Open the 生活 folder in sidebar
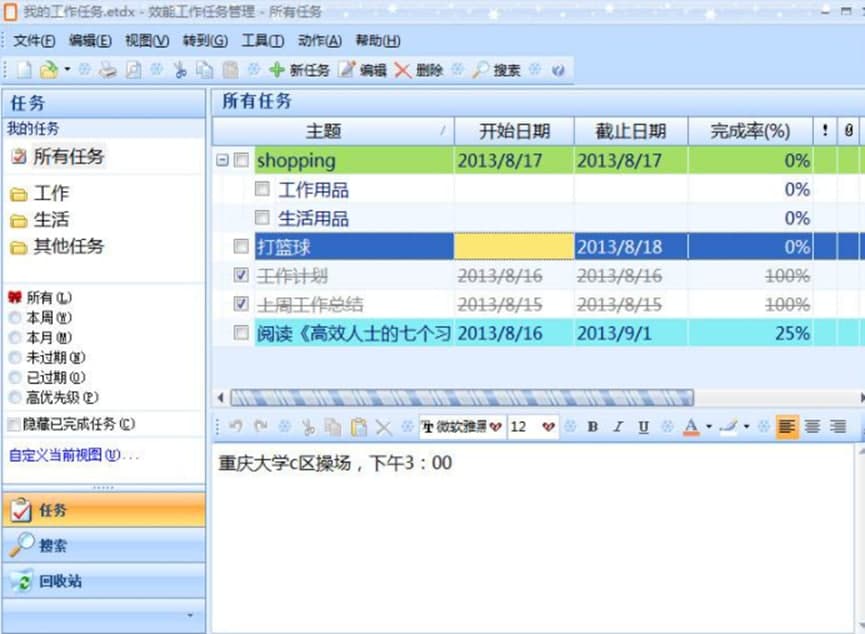The height and width of the screenshot is (634, 865). click(40, 220)
